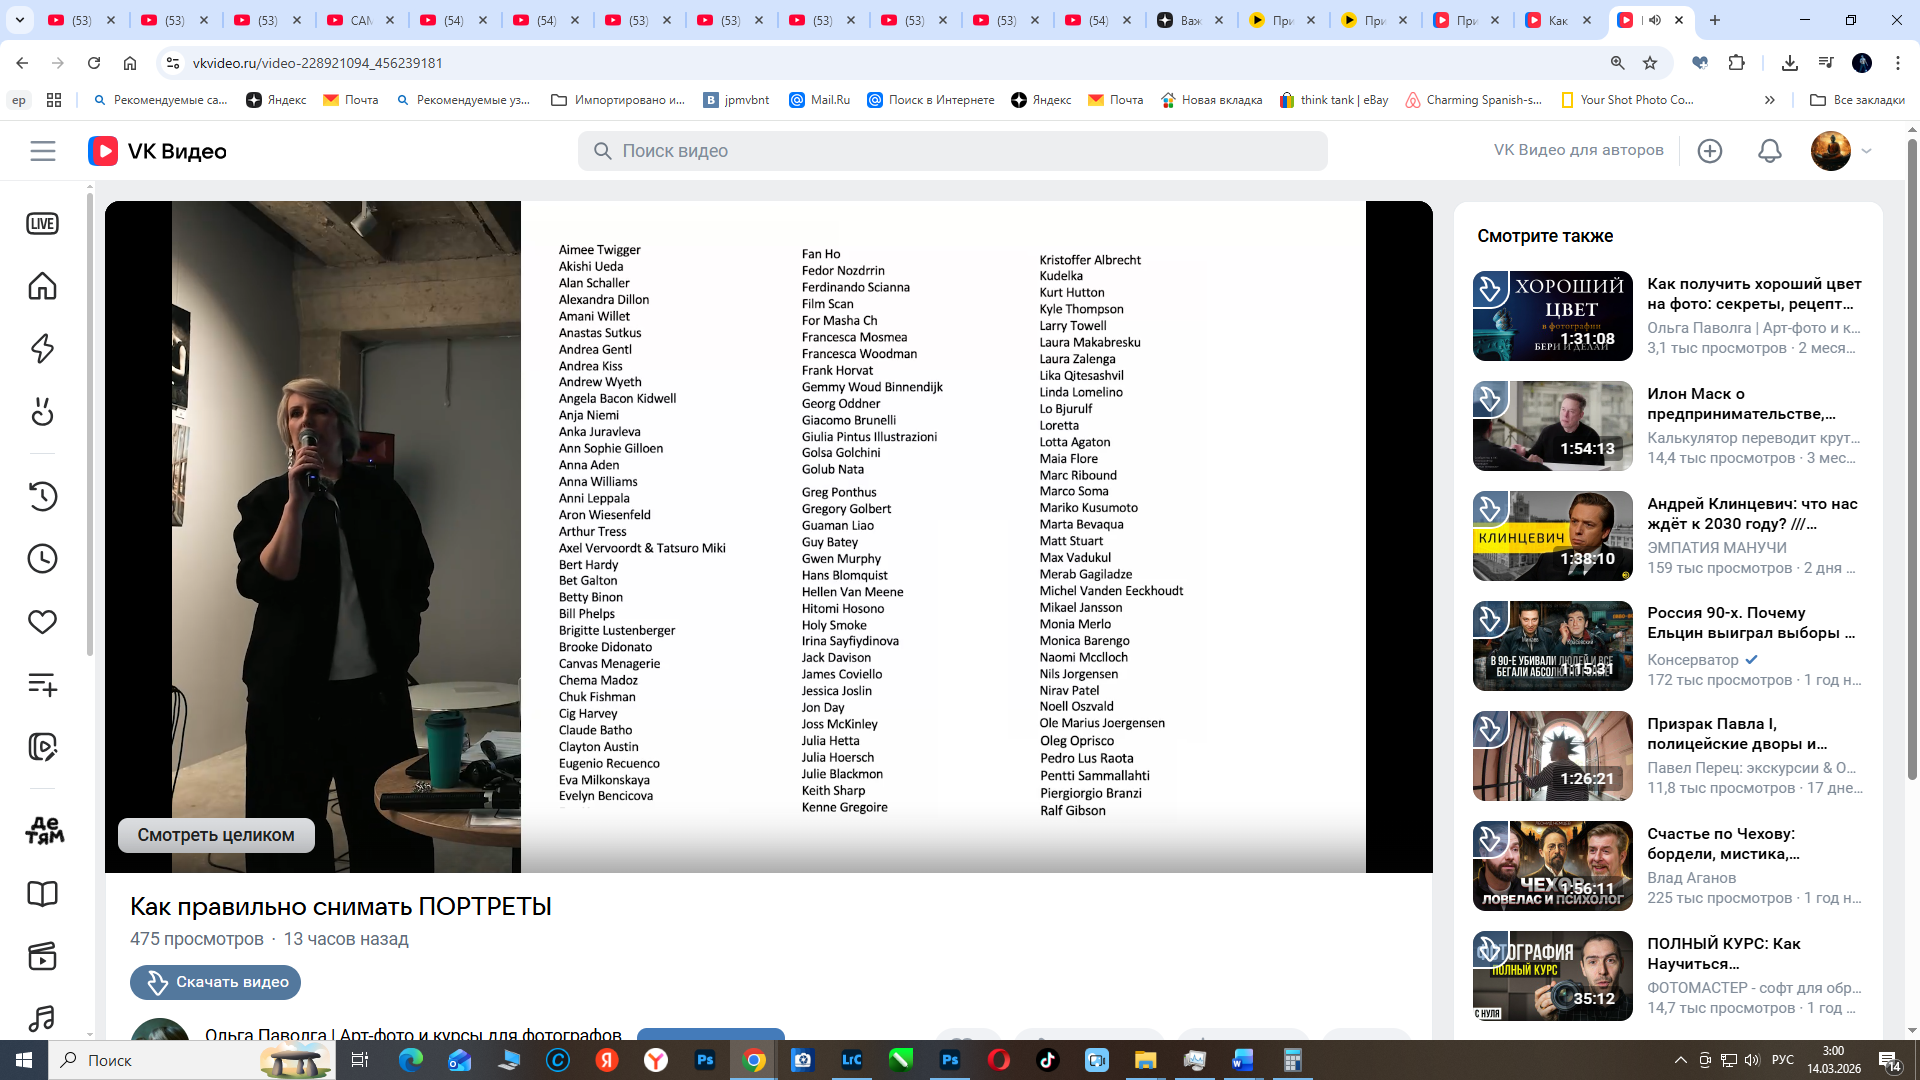Expand the hidden bookmarks overflow chevron

tap(1769, 100)
